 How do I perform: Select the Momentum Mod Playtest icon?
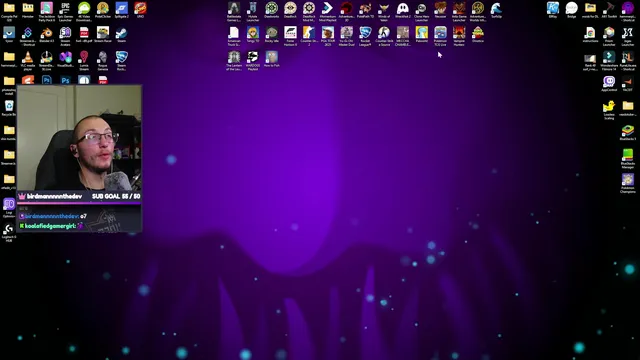[x=328, y=8]
